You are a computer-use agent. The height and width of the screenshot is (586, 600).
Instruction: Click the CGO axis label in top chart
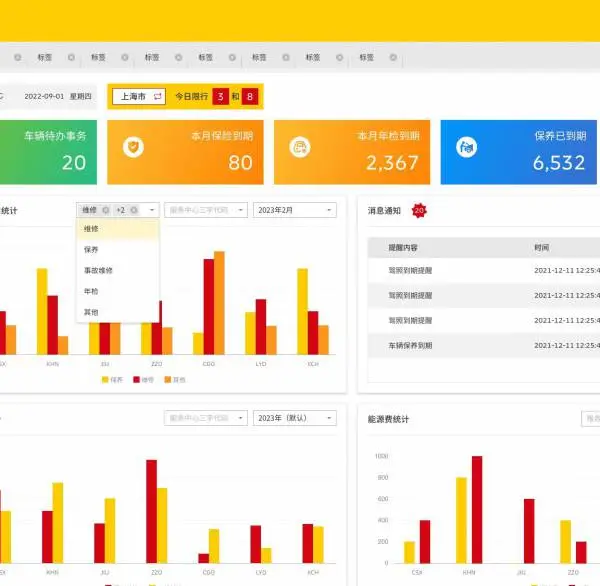(x=209, y=364)
